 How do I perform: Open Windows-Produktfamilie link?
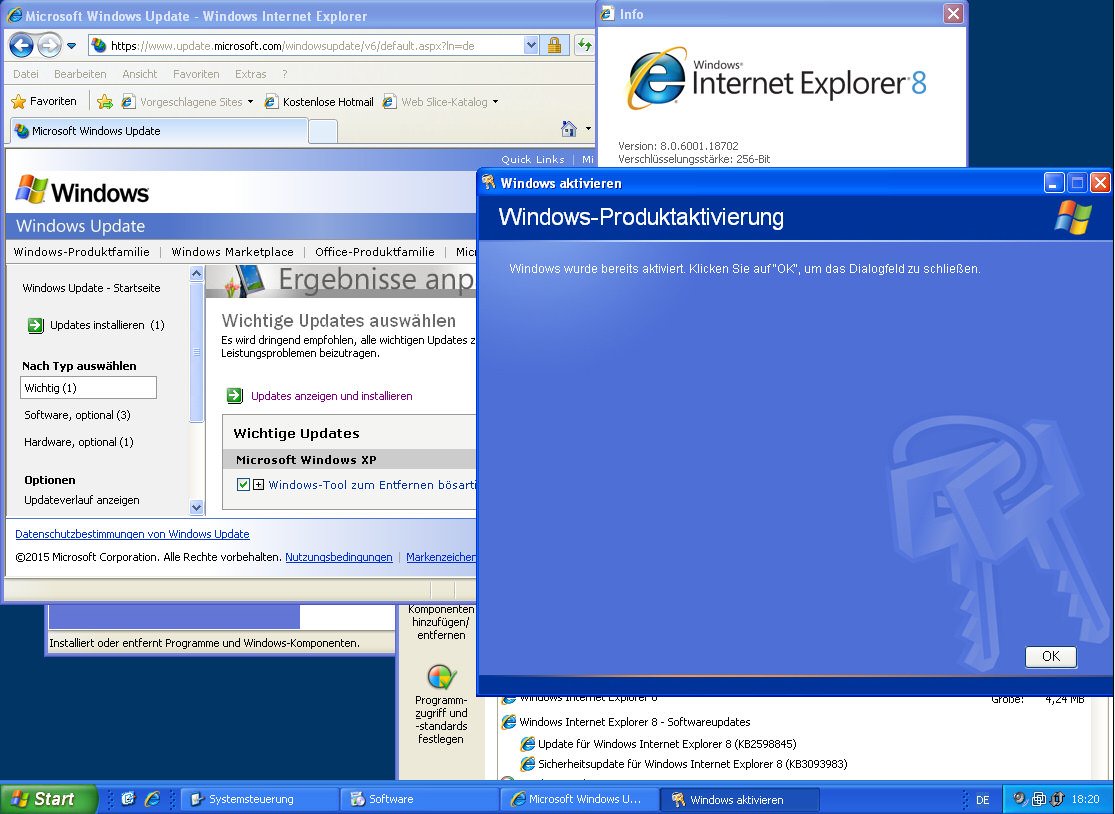pos(82,252)
